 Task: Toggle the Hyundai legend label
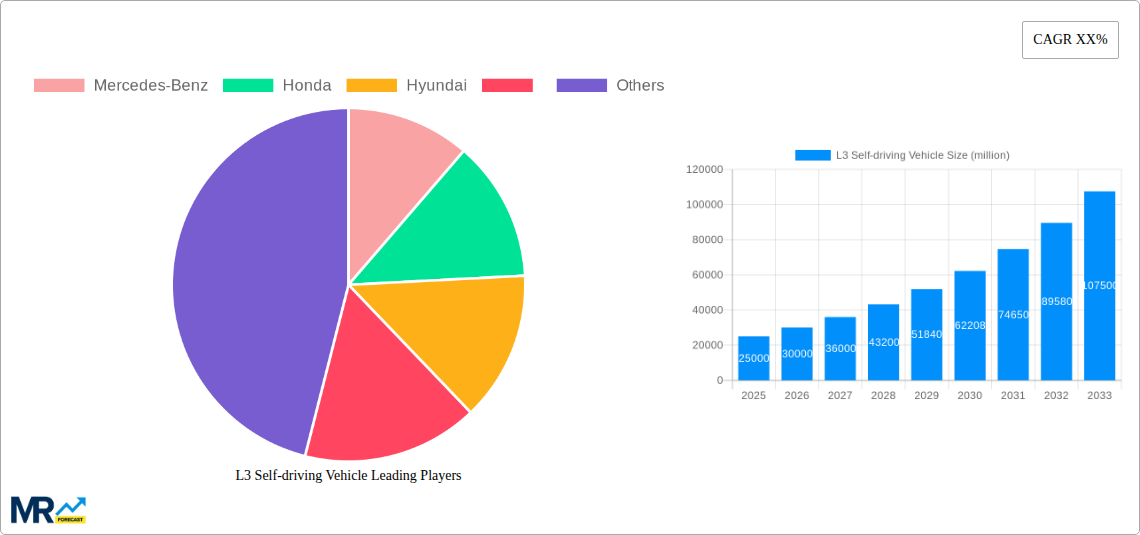(436, 86)
